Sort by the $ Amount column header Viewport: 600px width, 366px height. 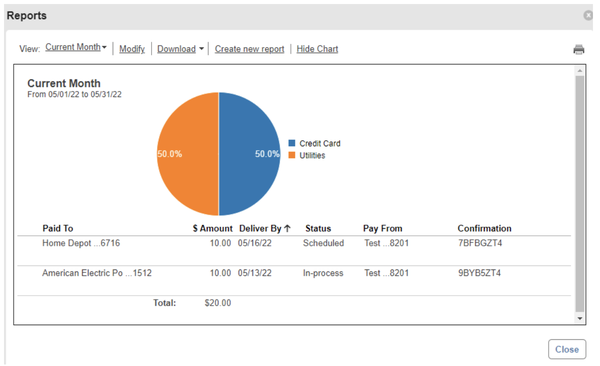212,229
